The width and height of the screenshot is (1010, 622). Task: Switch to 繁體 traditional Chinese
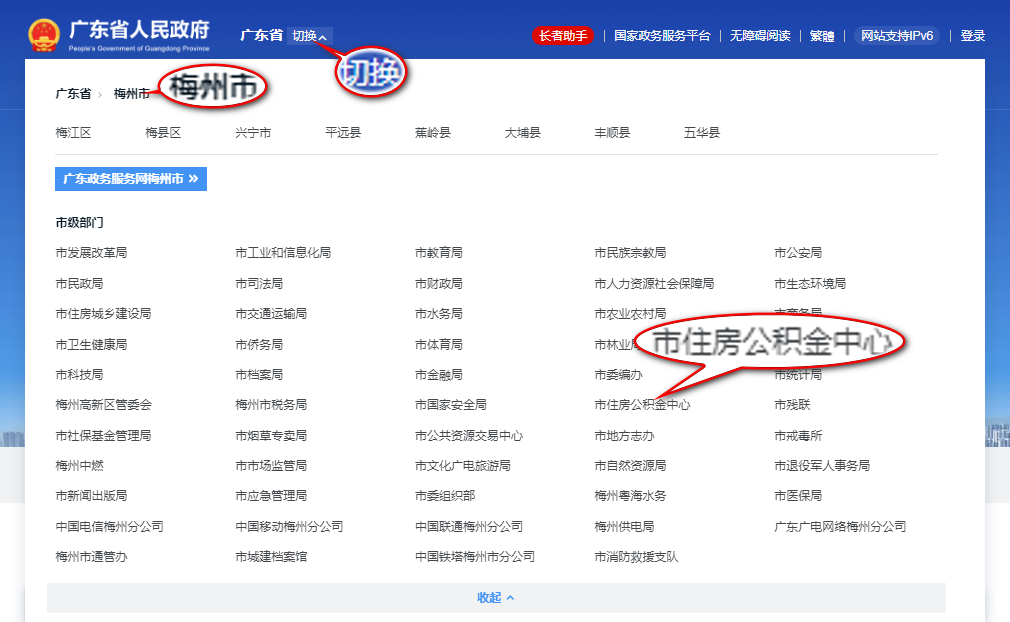coord(822,35)
